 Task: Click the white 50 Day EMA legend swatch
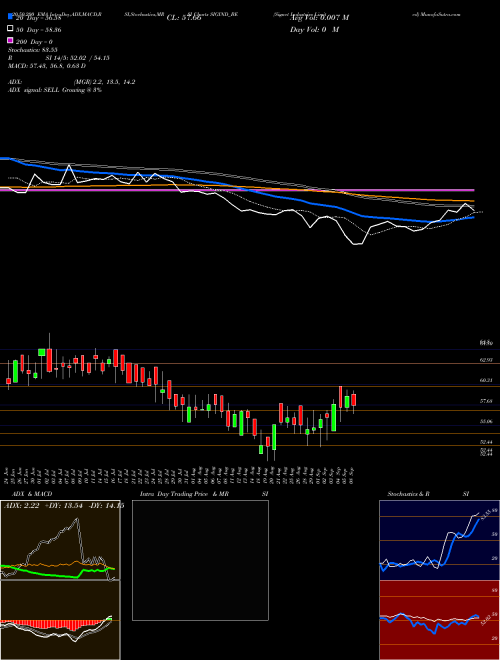10,30
